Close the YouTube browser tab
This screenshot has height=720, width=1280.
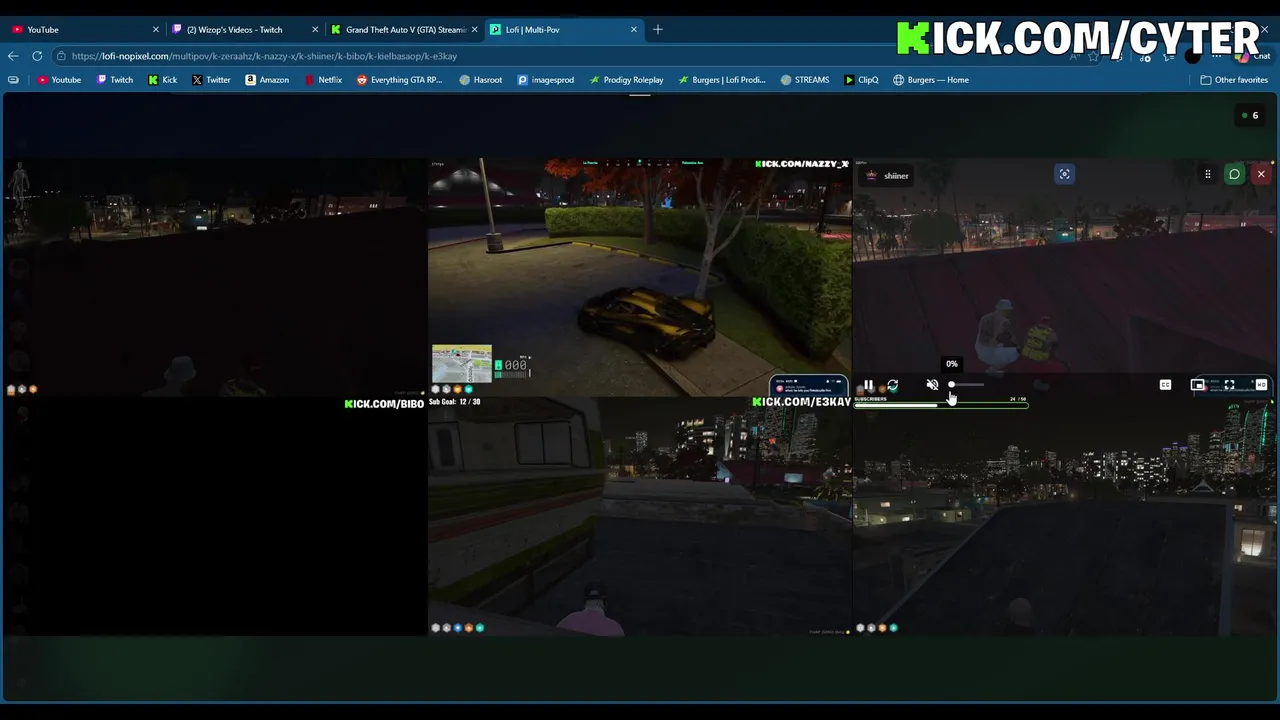point(155,29)
